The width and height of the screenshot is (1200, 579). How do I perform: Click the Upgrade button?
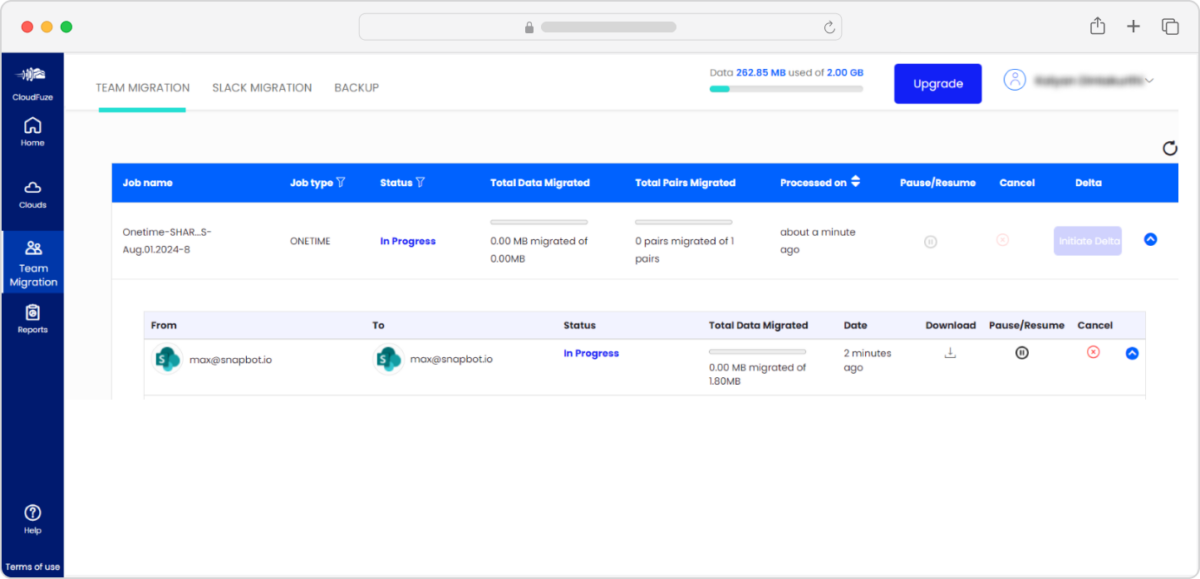tap(937, 83)
